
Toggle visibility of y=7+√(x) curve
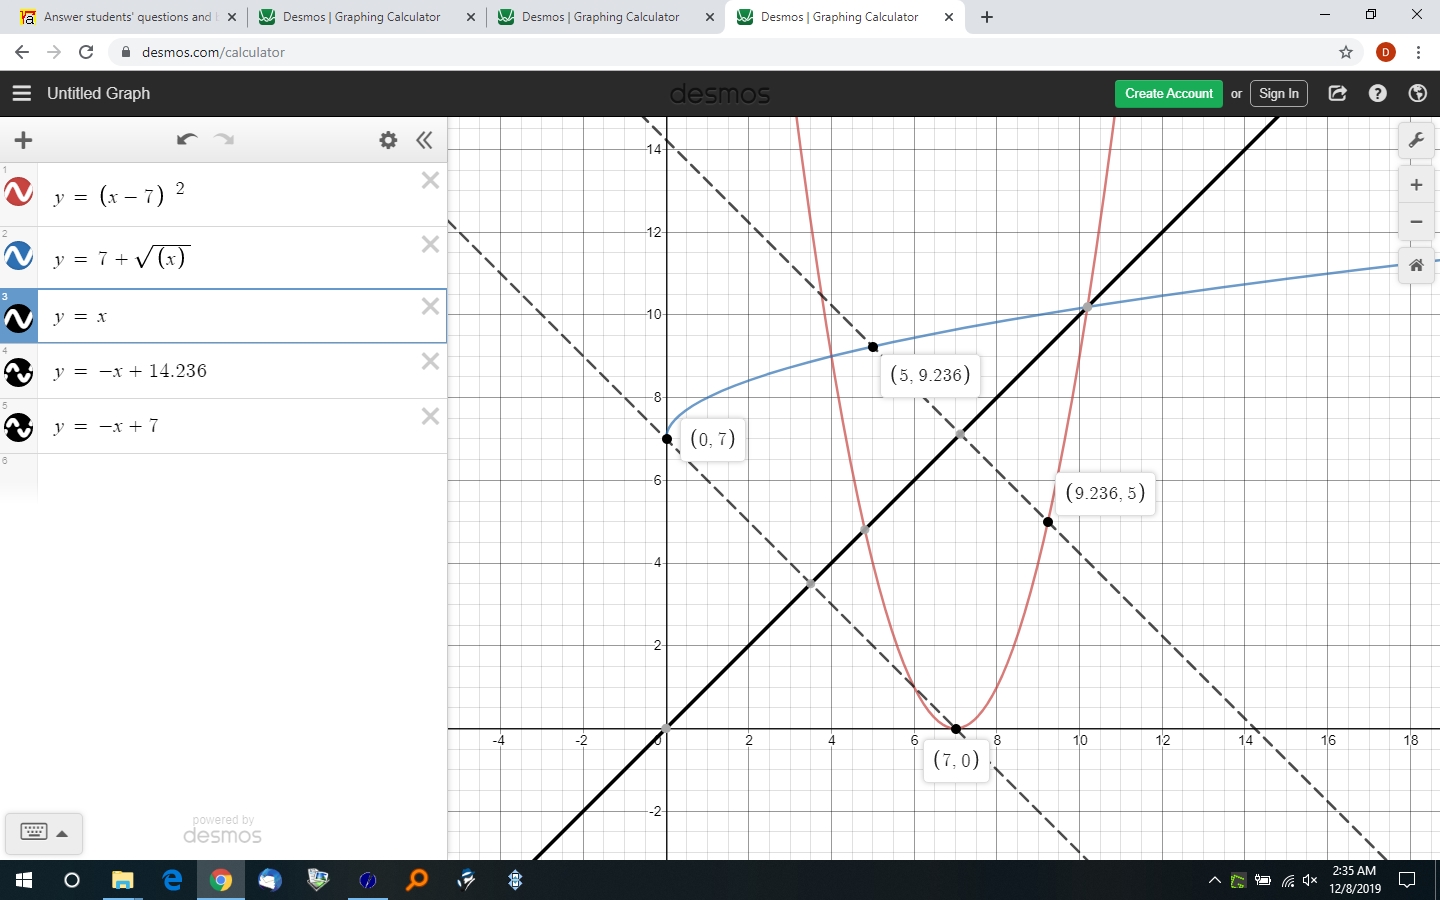(x=19, y=256)
